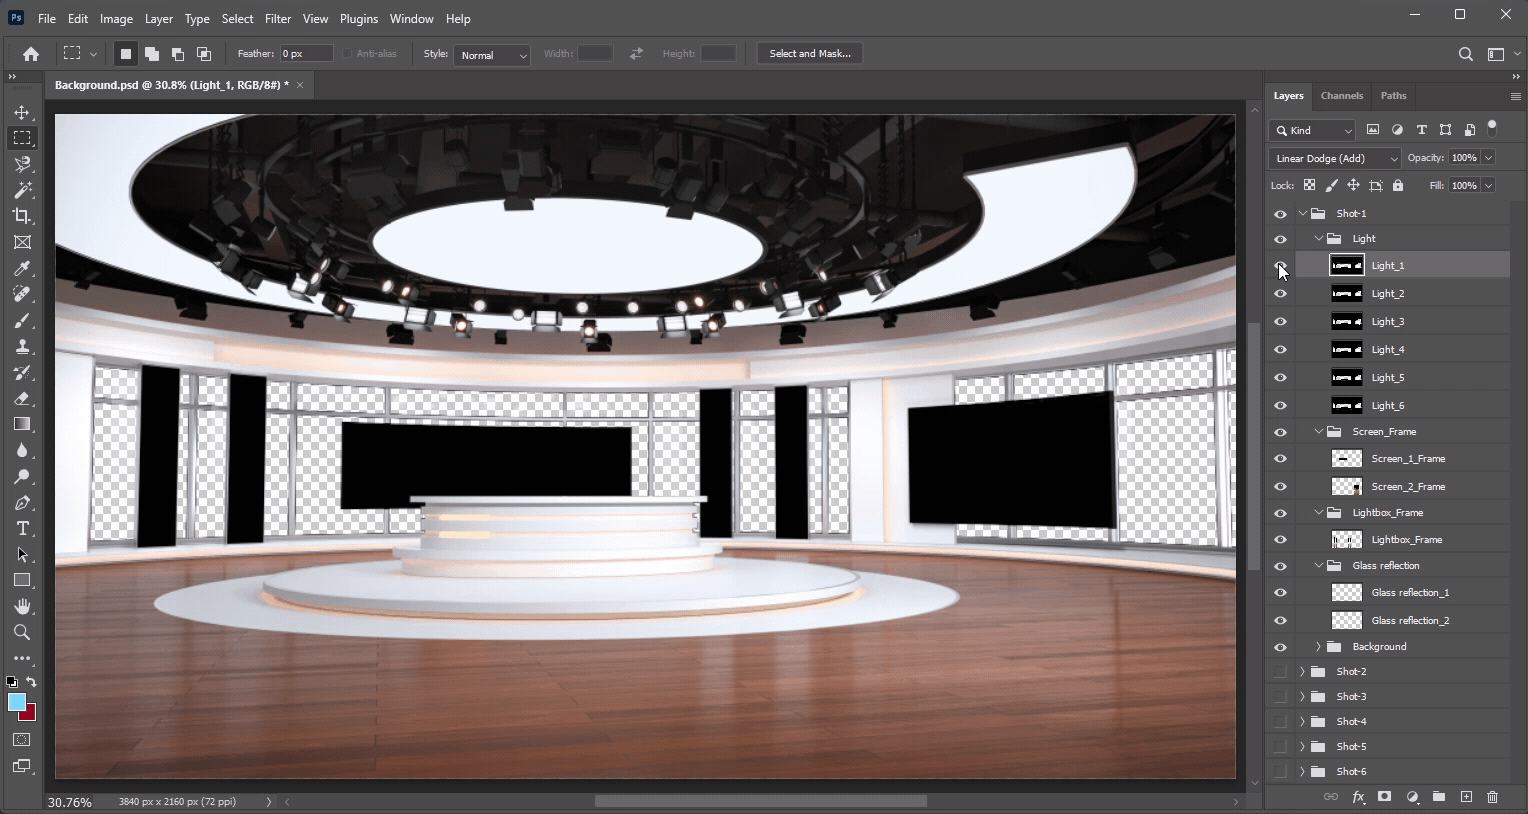This screenshot has width=1528, height=814.
Task: Hide the Screen_1_Frame layer
Action: pyautogui.click(x=1280, y=459)
